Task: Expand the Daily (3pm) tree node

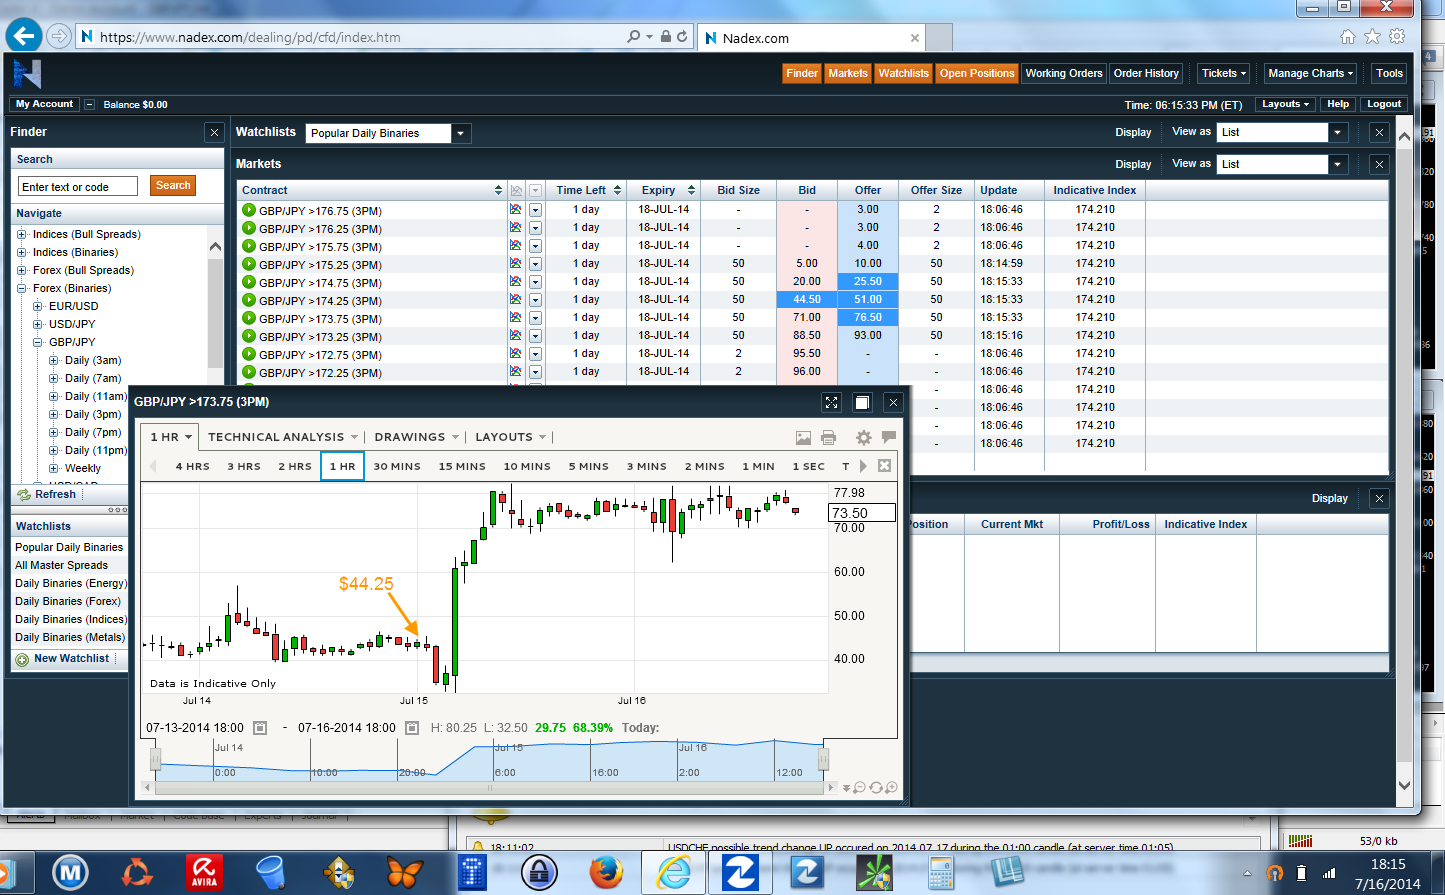Action: pos(54,415)
